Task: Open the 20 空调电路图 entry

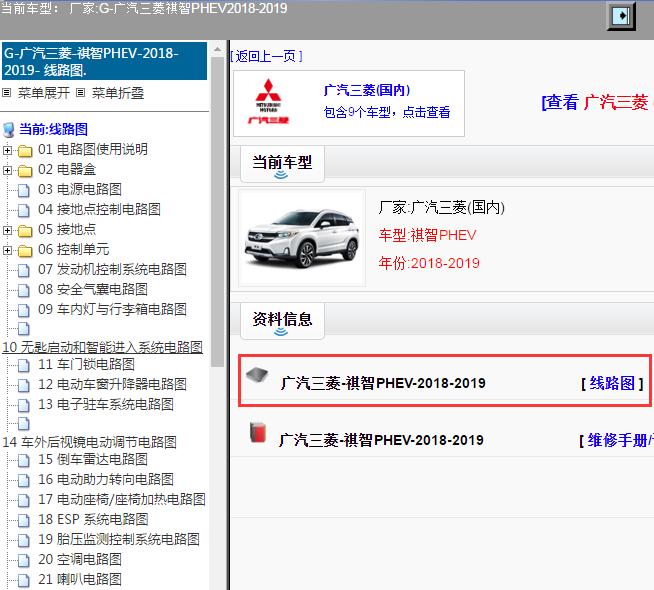Action: click(80, 560)
